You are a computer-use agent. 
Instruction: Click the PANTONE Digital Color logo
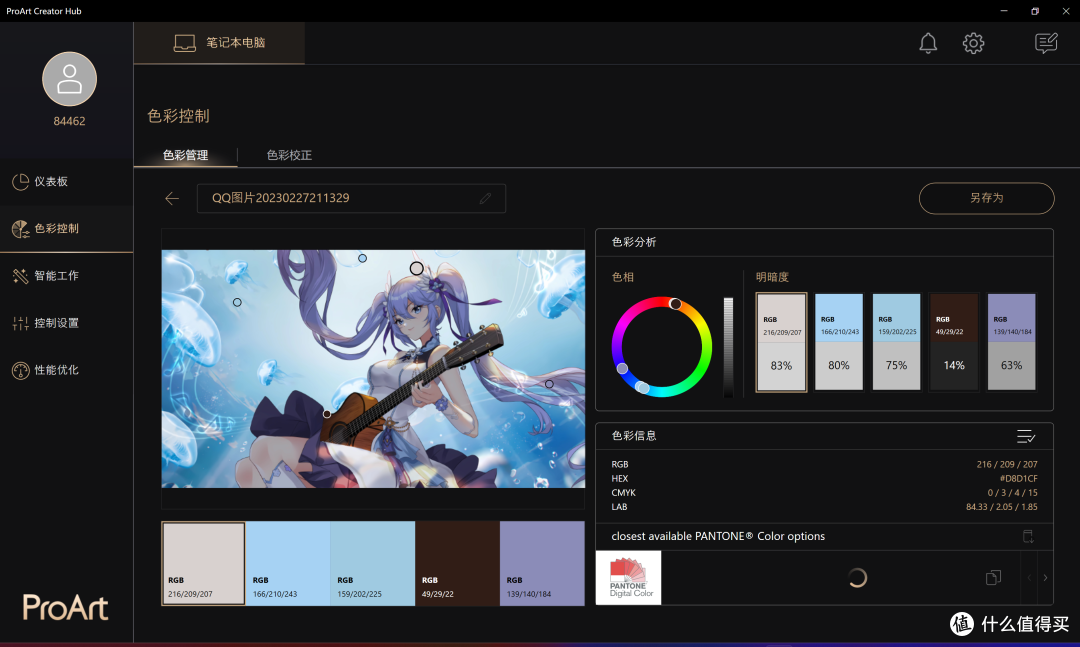pyautogui.click(x=628, y=577)
